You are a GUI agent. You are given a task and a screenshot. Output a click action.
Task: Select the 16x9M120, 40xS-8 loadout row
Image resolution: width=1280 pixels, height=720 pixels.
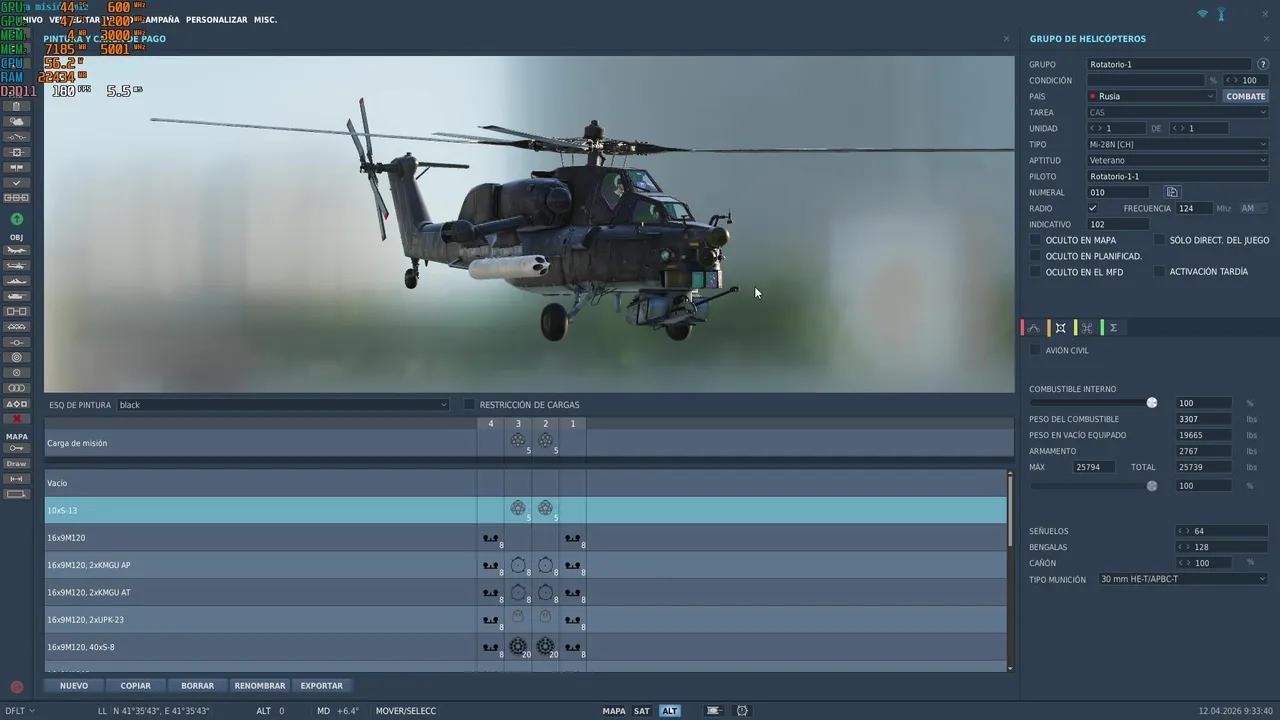click(526, 647)
